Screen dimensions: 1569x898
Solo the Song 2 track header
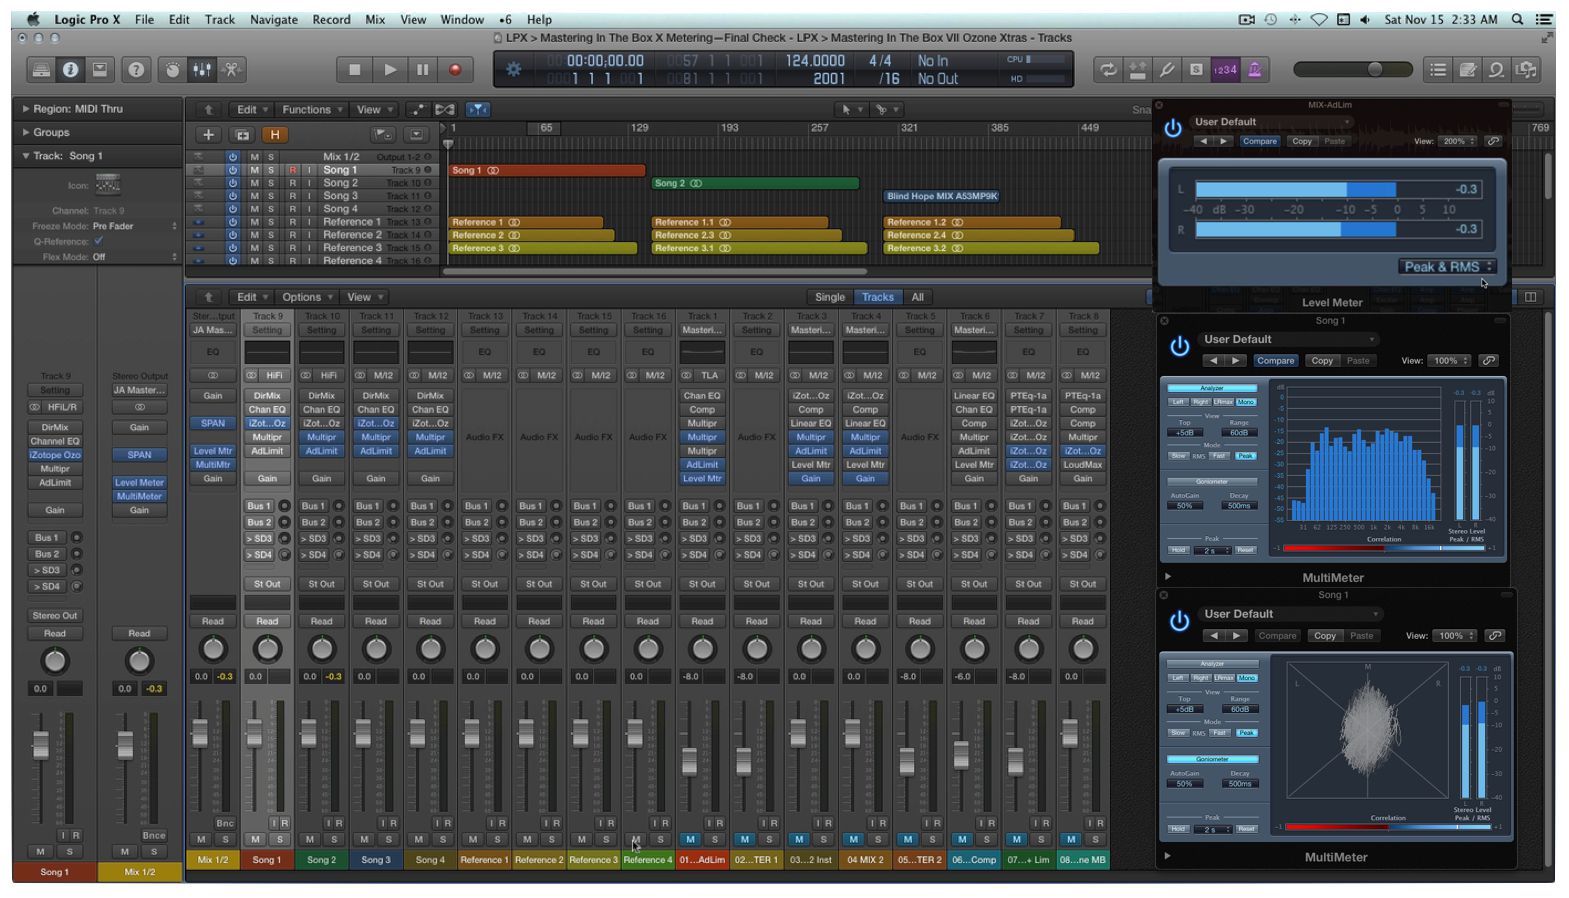point(270,183)
